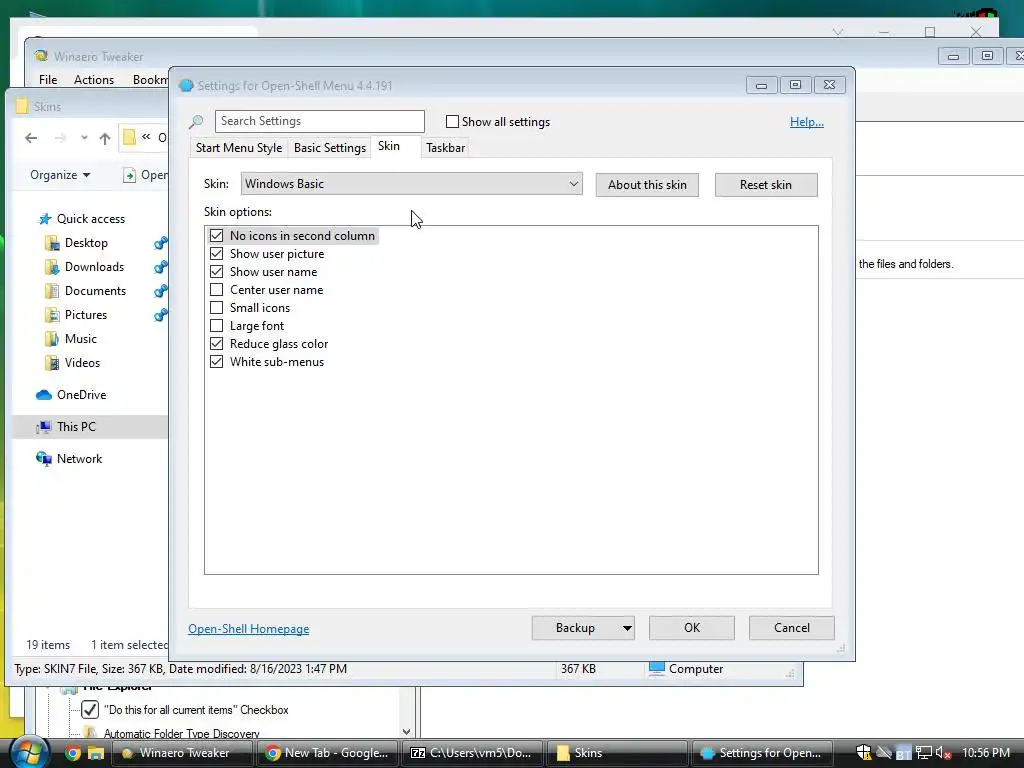The image size is (1024, 768).
Task: Switch to the 7-Zip C:\Users taskbar button
Action: 472,753
